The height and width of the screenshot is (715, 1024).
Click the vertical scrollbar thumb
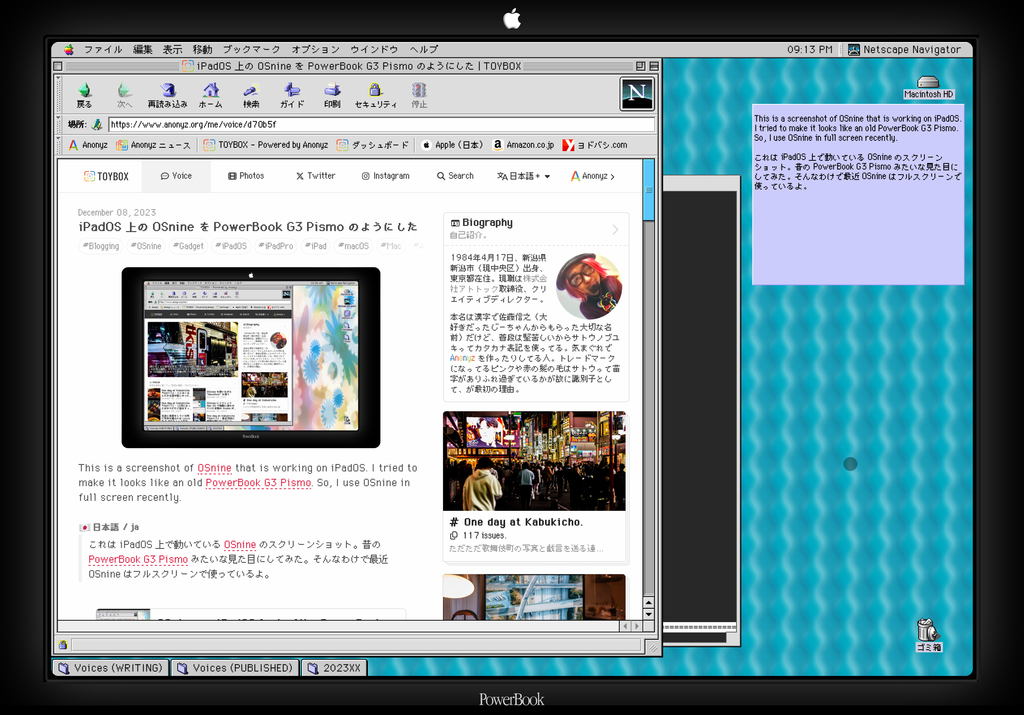click(x=648, y=190)
